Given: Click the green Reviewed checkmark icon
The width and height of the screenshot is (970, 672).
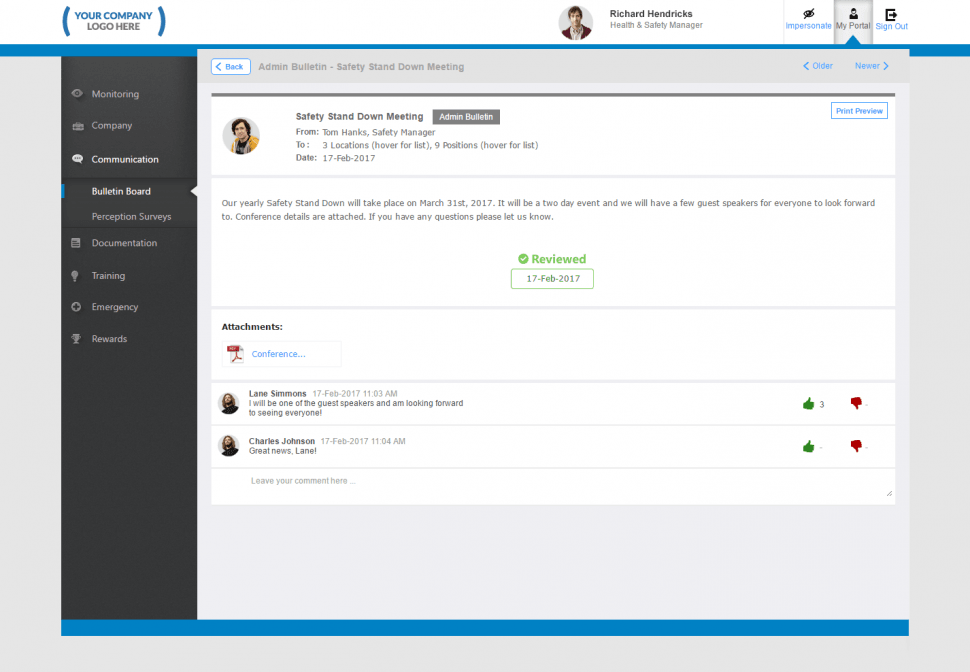Looking at the screenshot, I should pos(523,259).
